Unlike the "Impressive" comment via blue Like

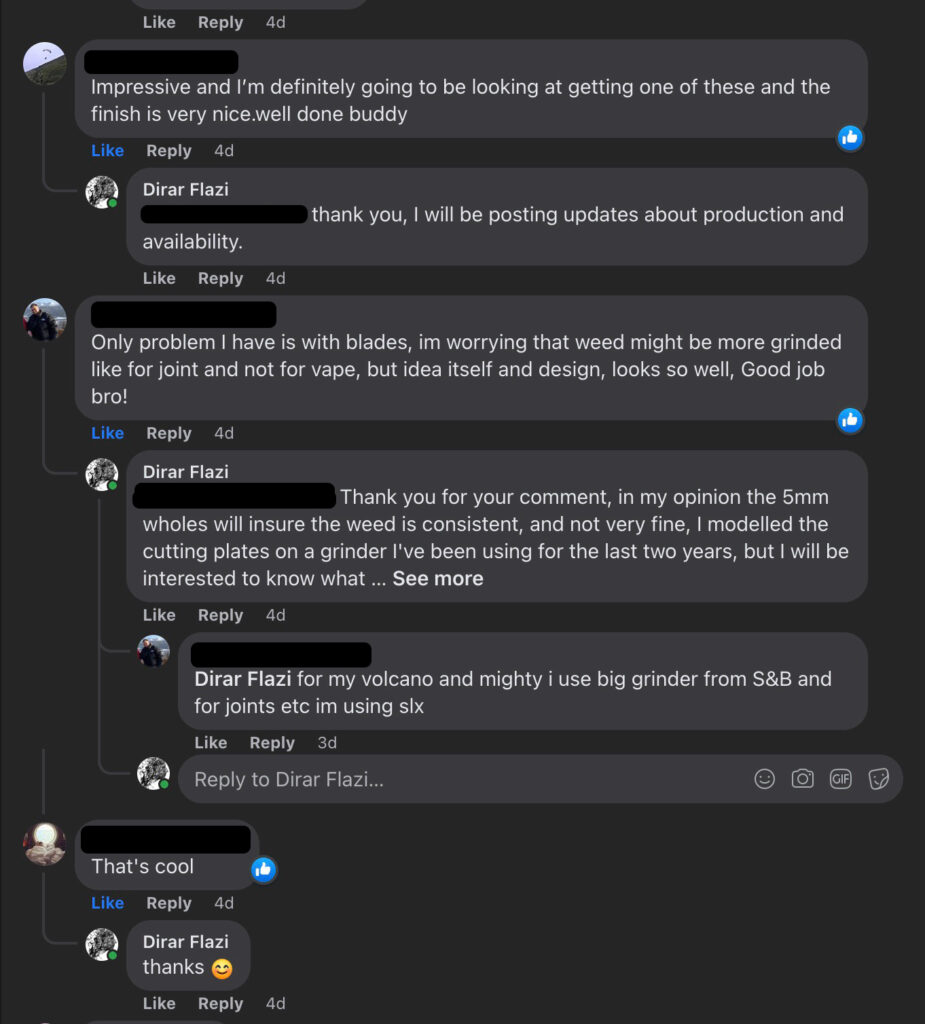coord(108,151)
